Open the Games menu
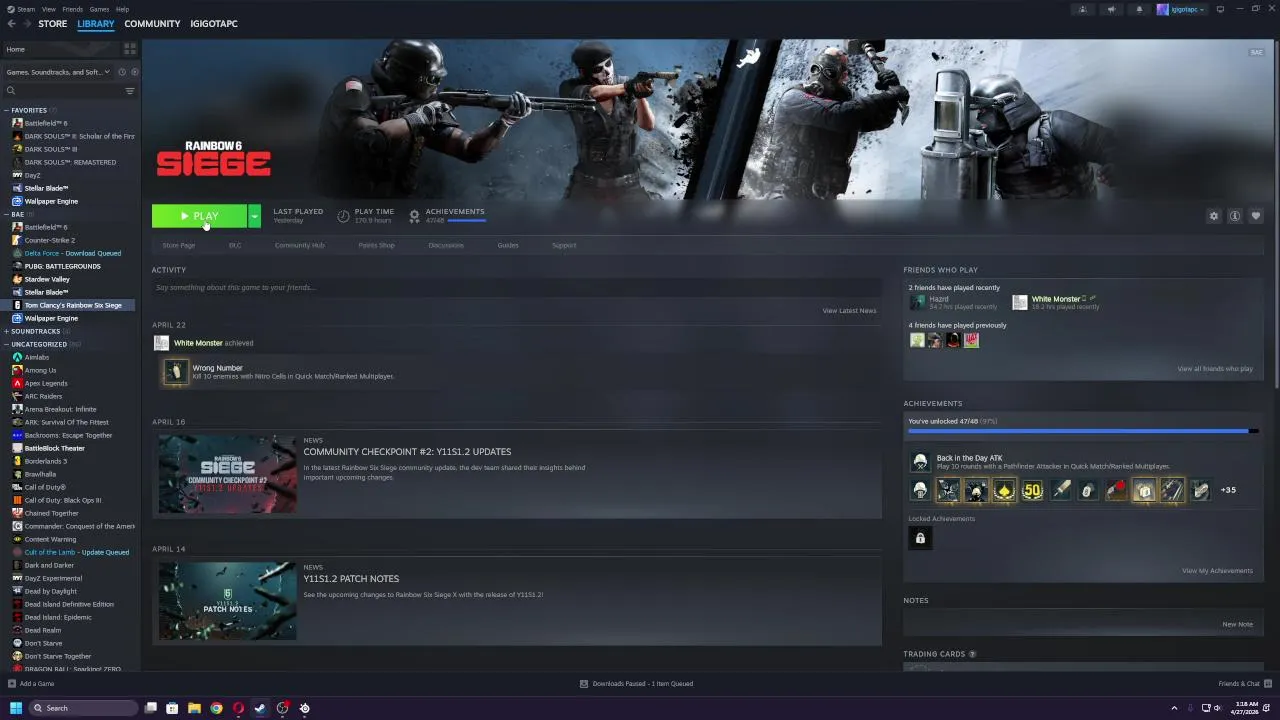Image resolution: width=1280 pixels, height=720 pixels. (x=99, y=9)
